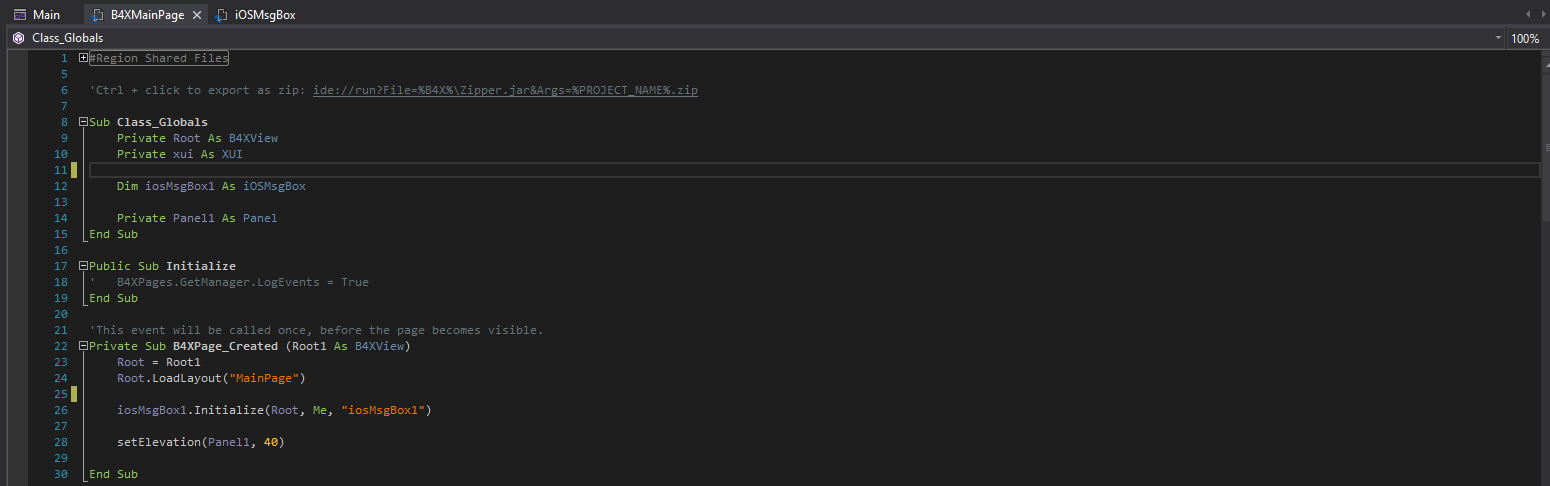1550x486 pixels.
Task: Open the Zipper.jar export link
Action: [505, 90]
